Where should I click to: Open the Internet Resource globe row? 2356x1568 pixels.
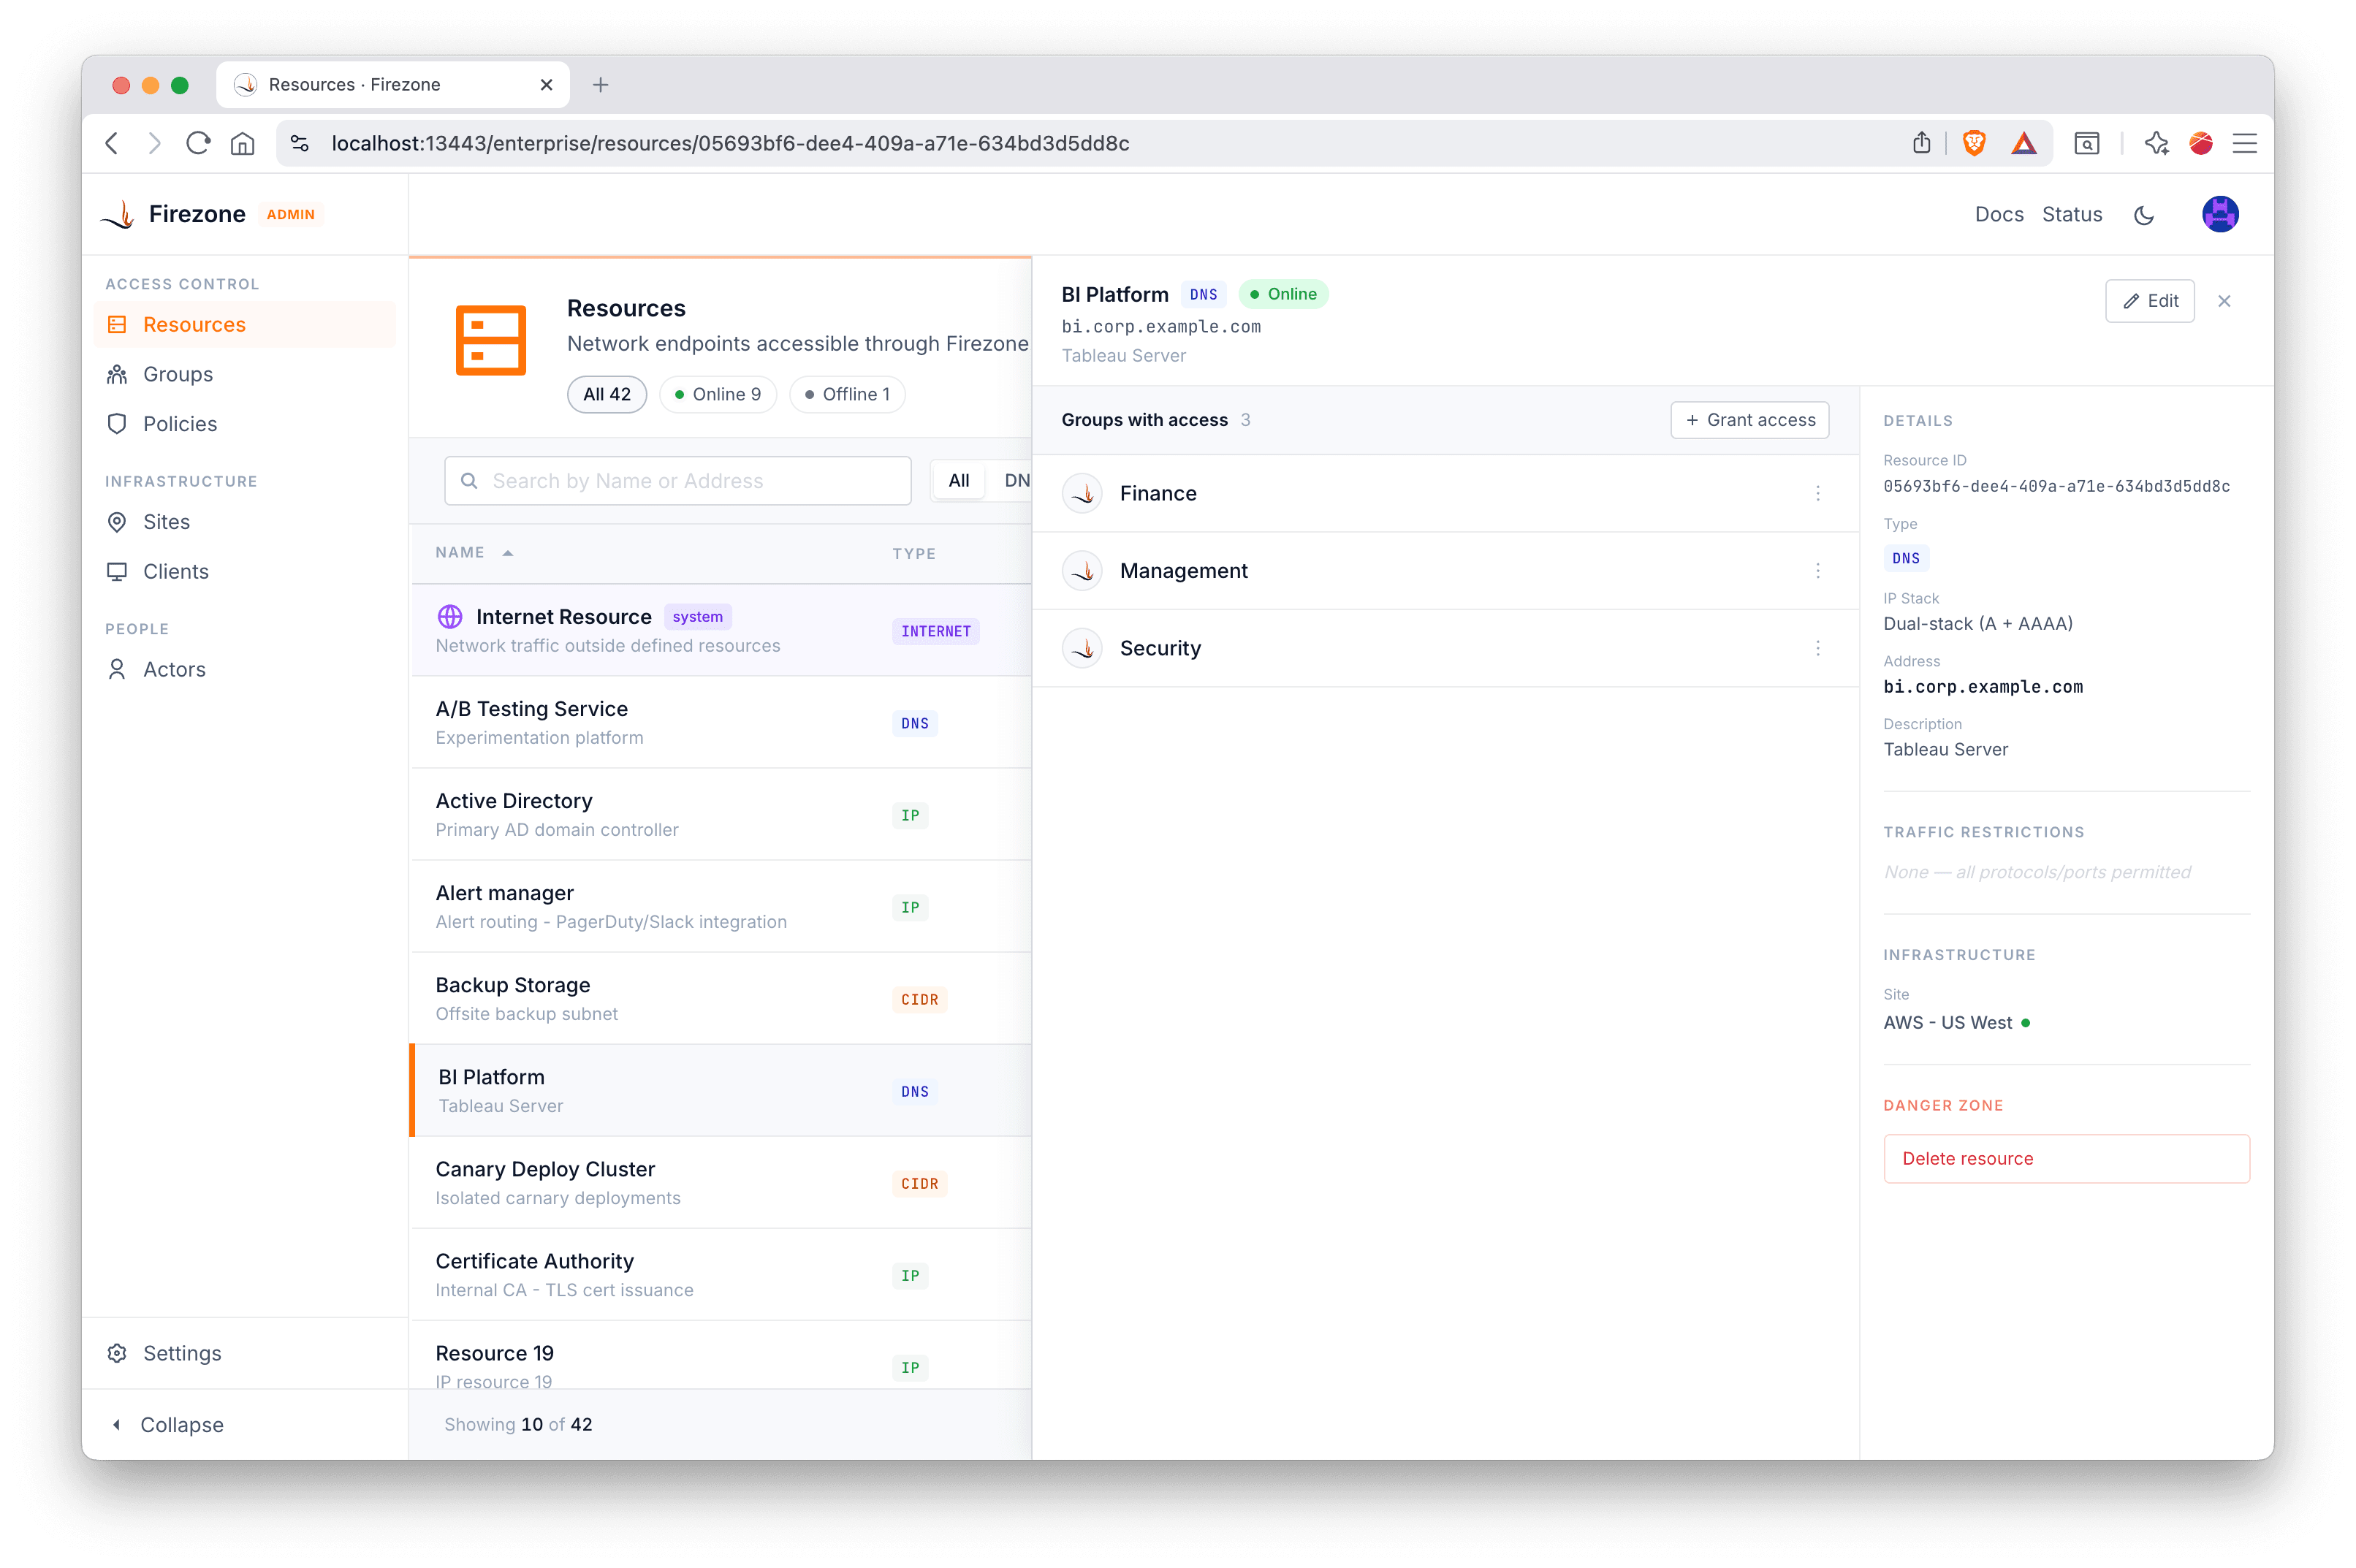pyautogui.click(x=563, y=617)
